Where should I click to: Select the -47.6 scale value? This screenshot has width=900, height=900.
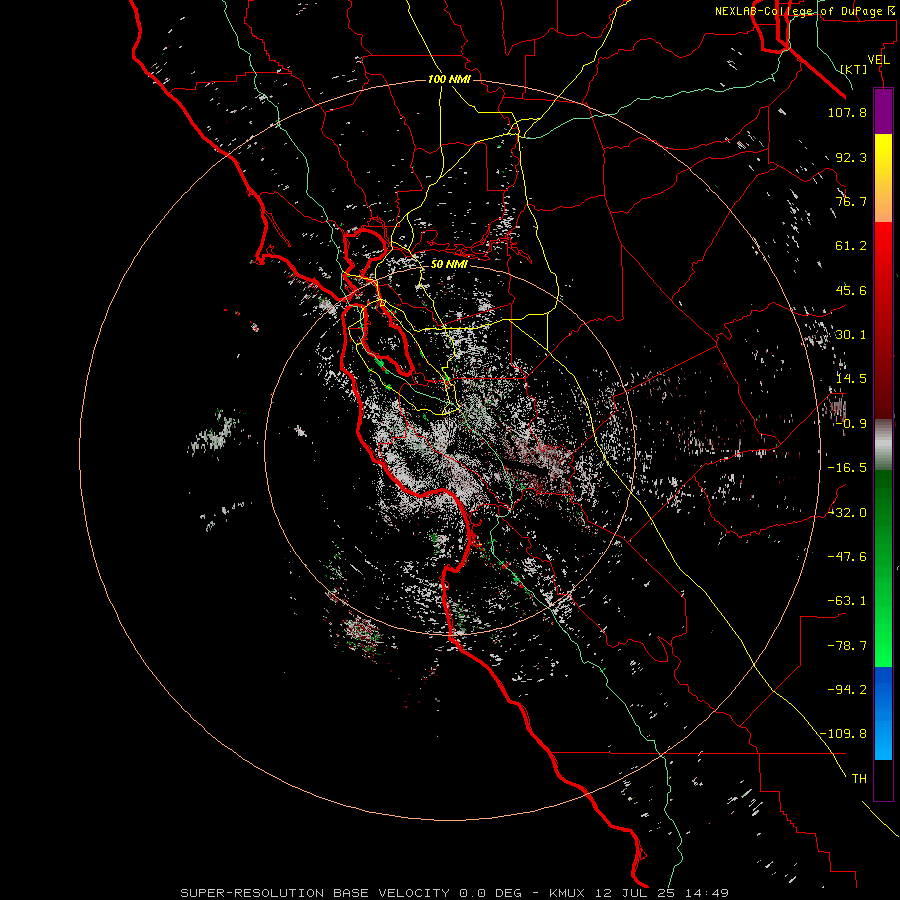(x=847, y=557)
